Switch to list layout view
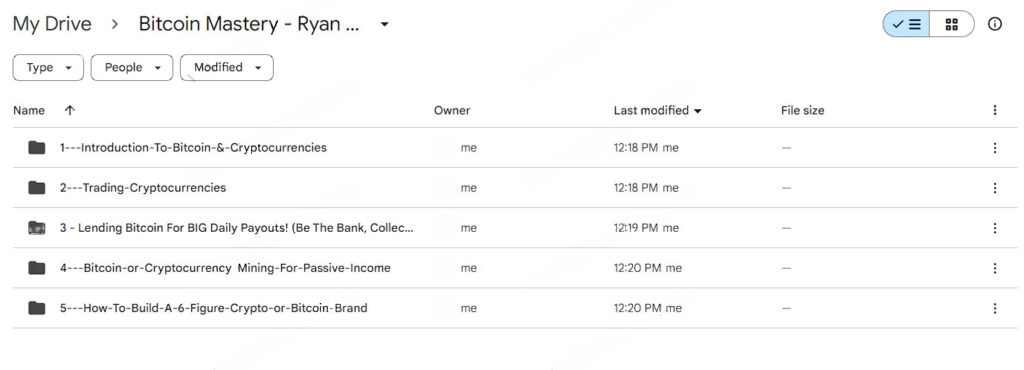This screenshot has height=370, width=1024. click(906, 24)
